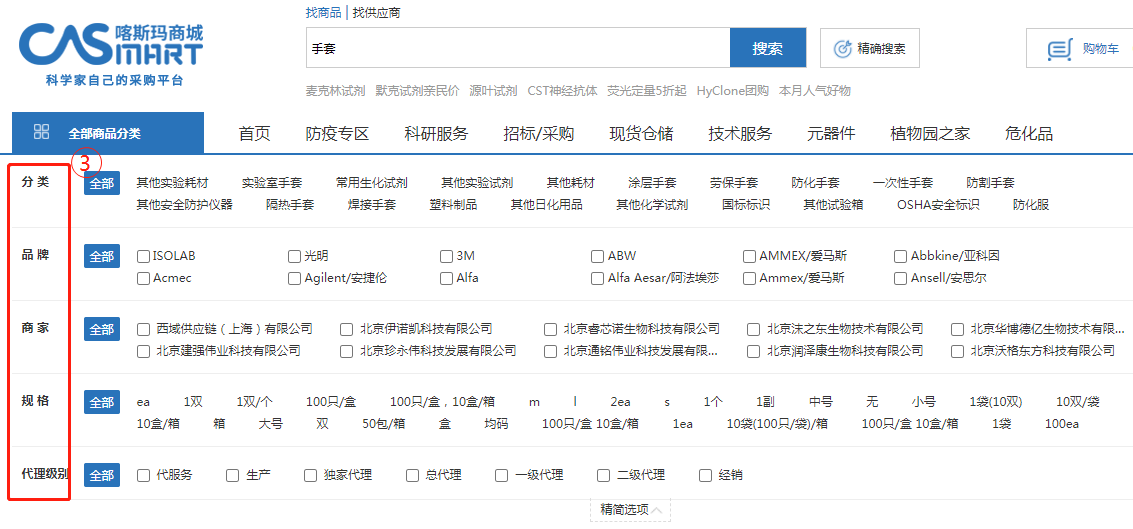Viewport: 1133px width, 529px height.
Task: Click the precise search target icon
Action: click(842, 48)
